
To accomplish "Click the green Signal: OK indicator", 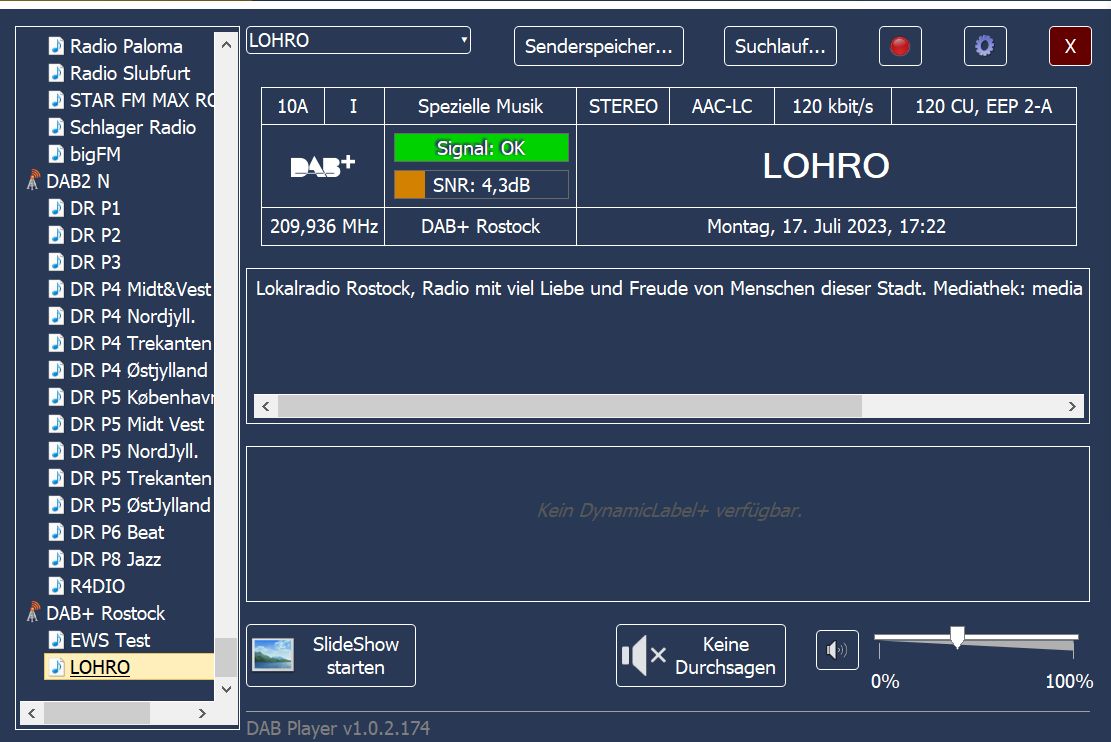I will pos(481,148).
